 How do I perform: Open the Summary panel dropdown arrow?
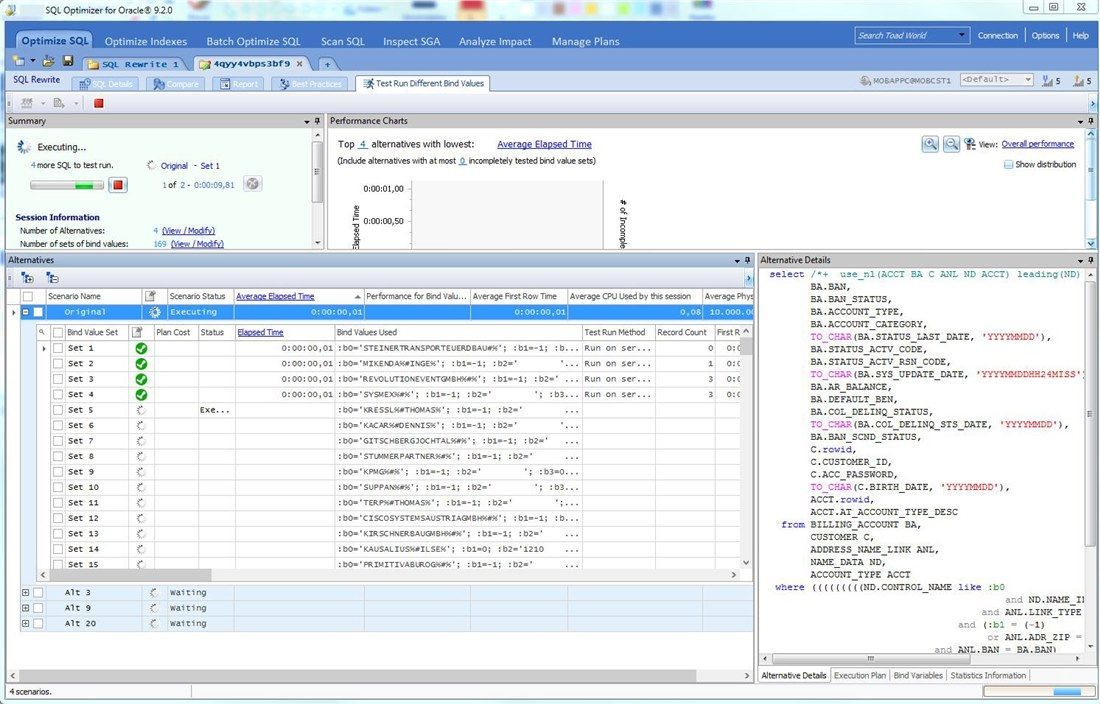[307, 122]
